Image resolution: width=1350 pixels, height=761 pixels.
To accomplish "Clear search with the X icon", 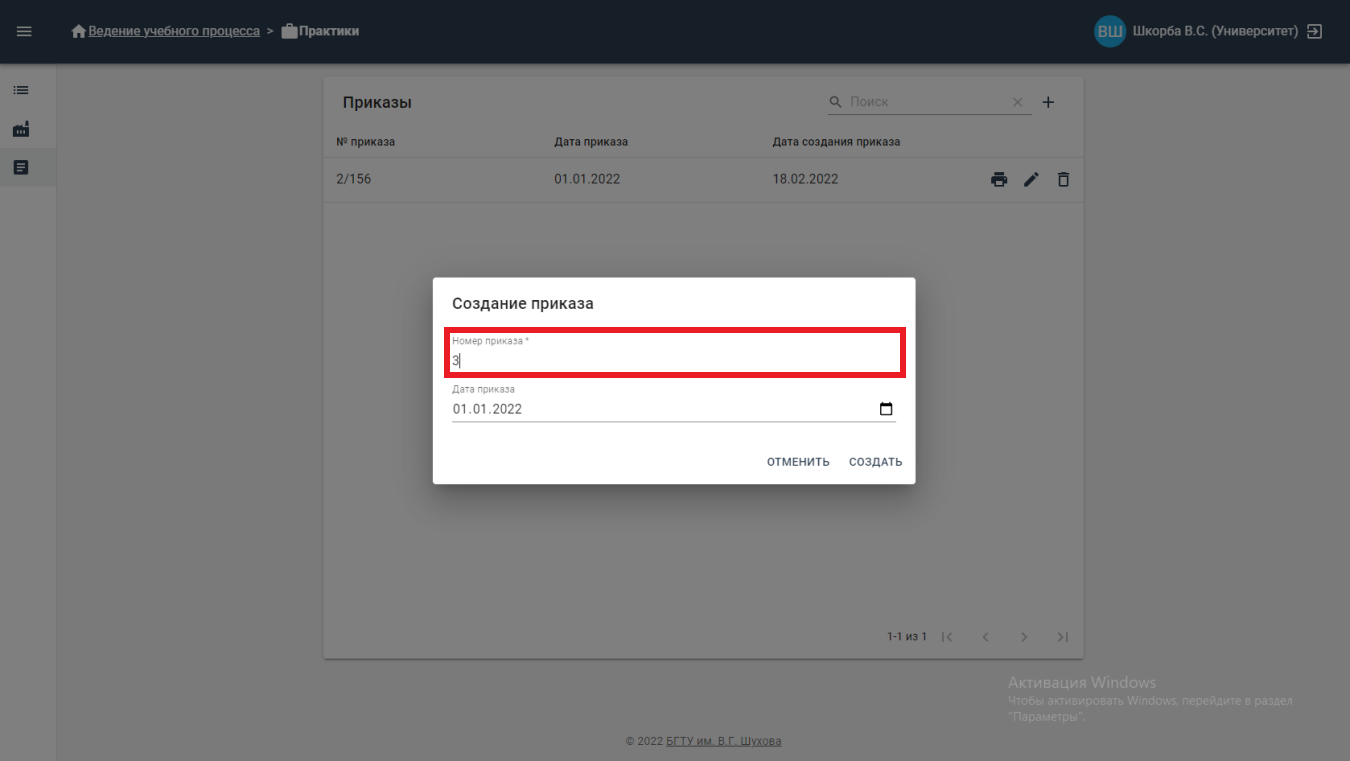I will click(x=1018, y=102).
